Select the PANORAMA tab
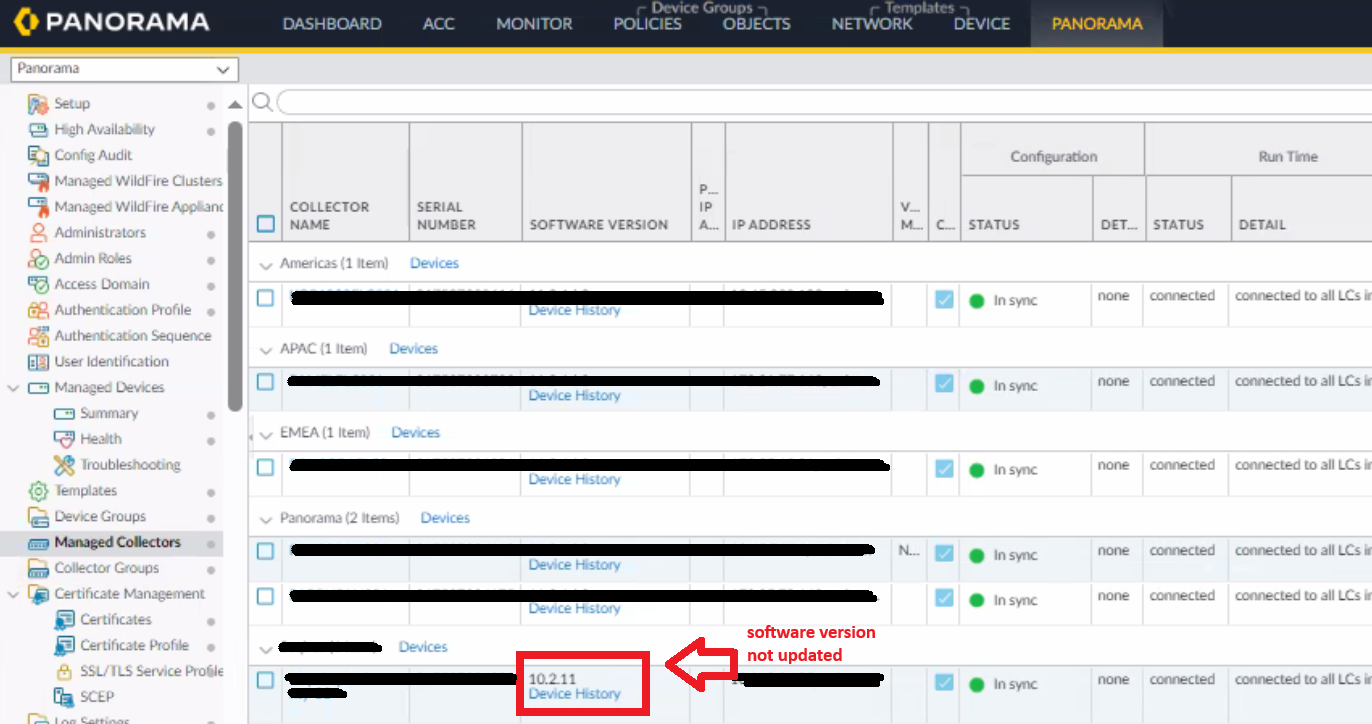The height and width of the screenshot is (724, 1372). pyautogui.click(x=1097, y=24)
